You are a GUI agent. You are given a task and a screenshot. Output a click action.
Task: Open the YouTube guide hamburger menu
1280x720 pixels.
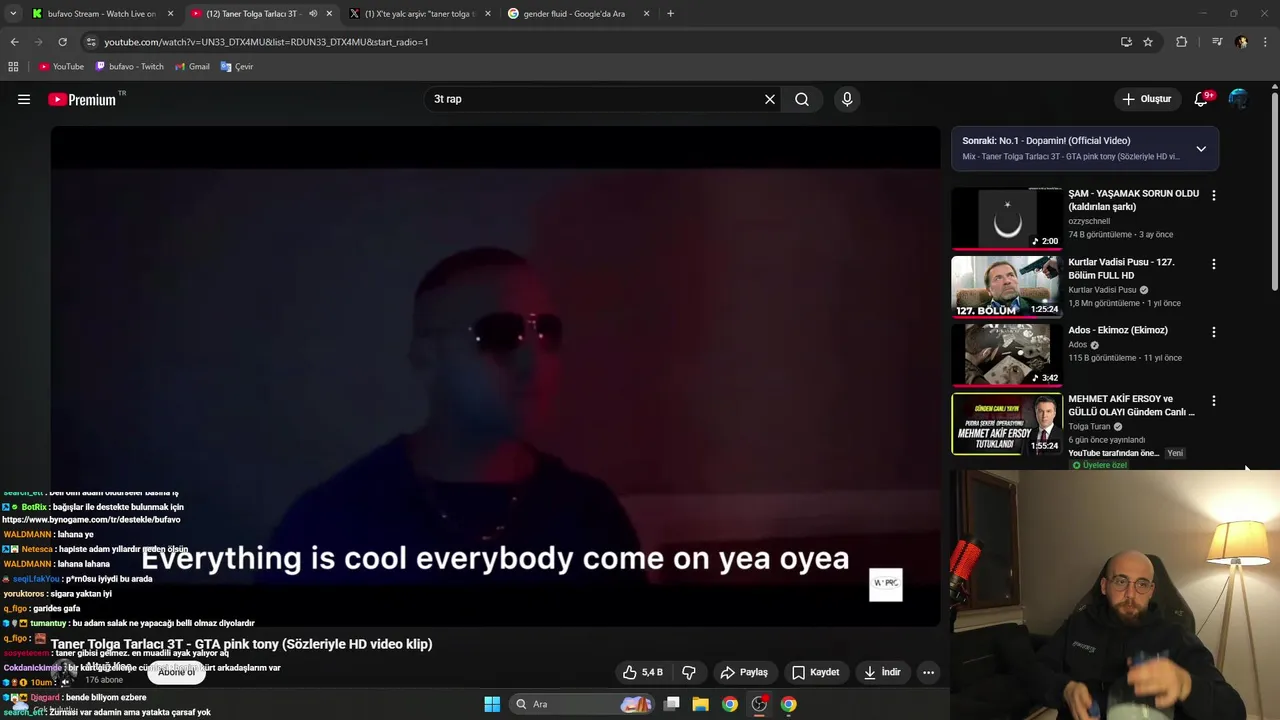tap(24, 99)
